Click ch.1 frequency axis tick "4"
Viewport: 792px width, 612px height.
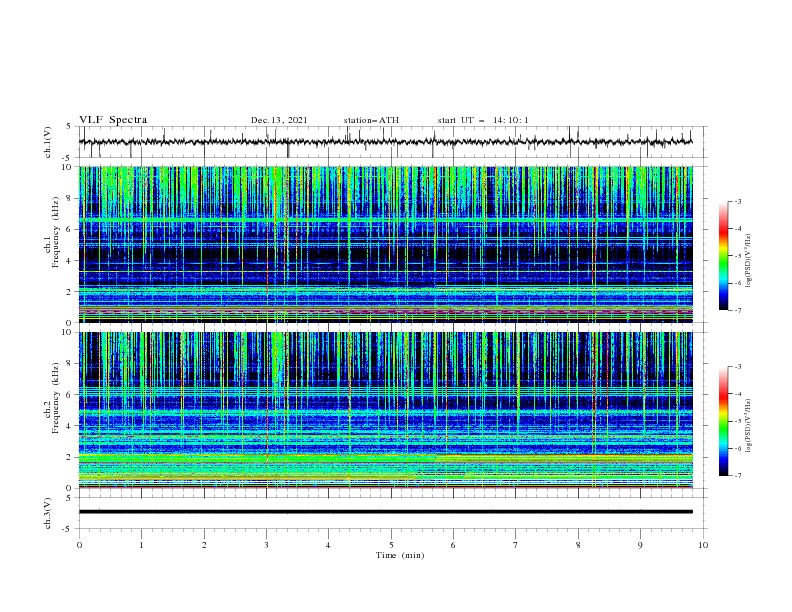[x=70, y=261]
